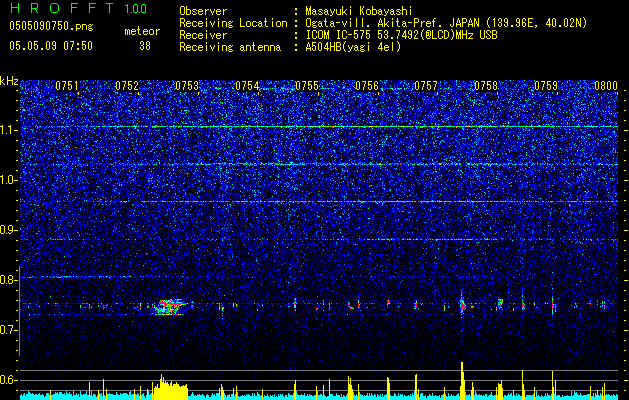Click the 0759 time marker
The height and width of the screenshot is (400, 629).
546,86
